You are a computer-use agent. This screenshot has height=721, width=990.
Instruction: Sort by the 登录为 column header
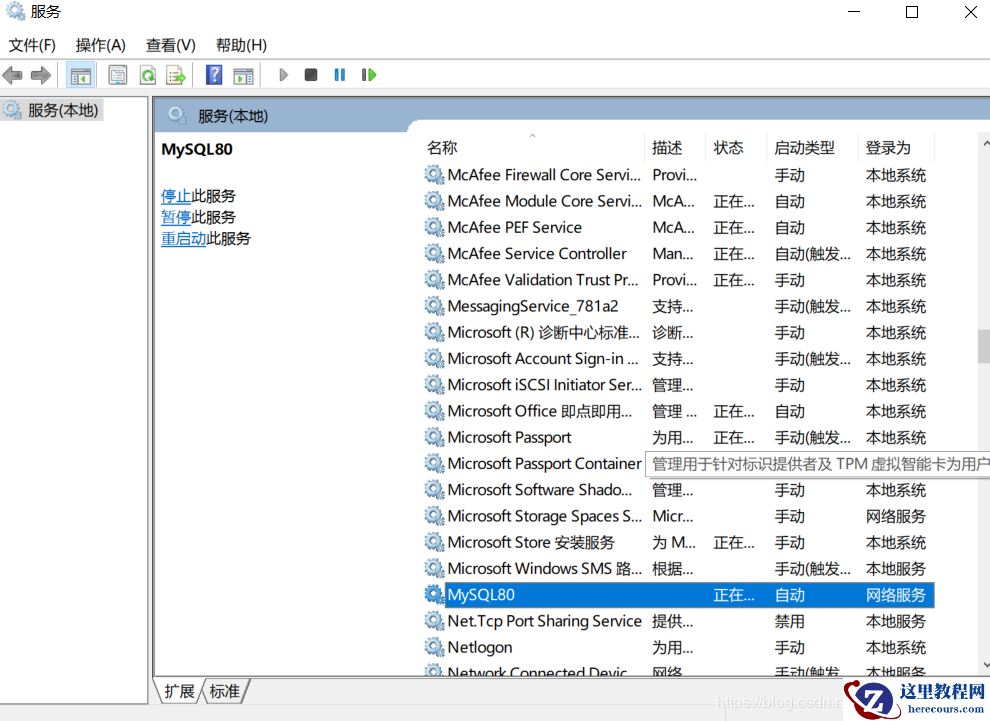[895, 148]
